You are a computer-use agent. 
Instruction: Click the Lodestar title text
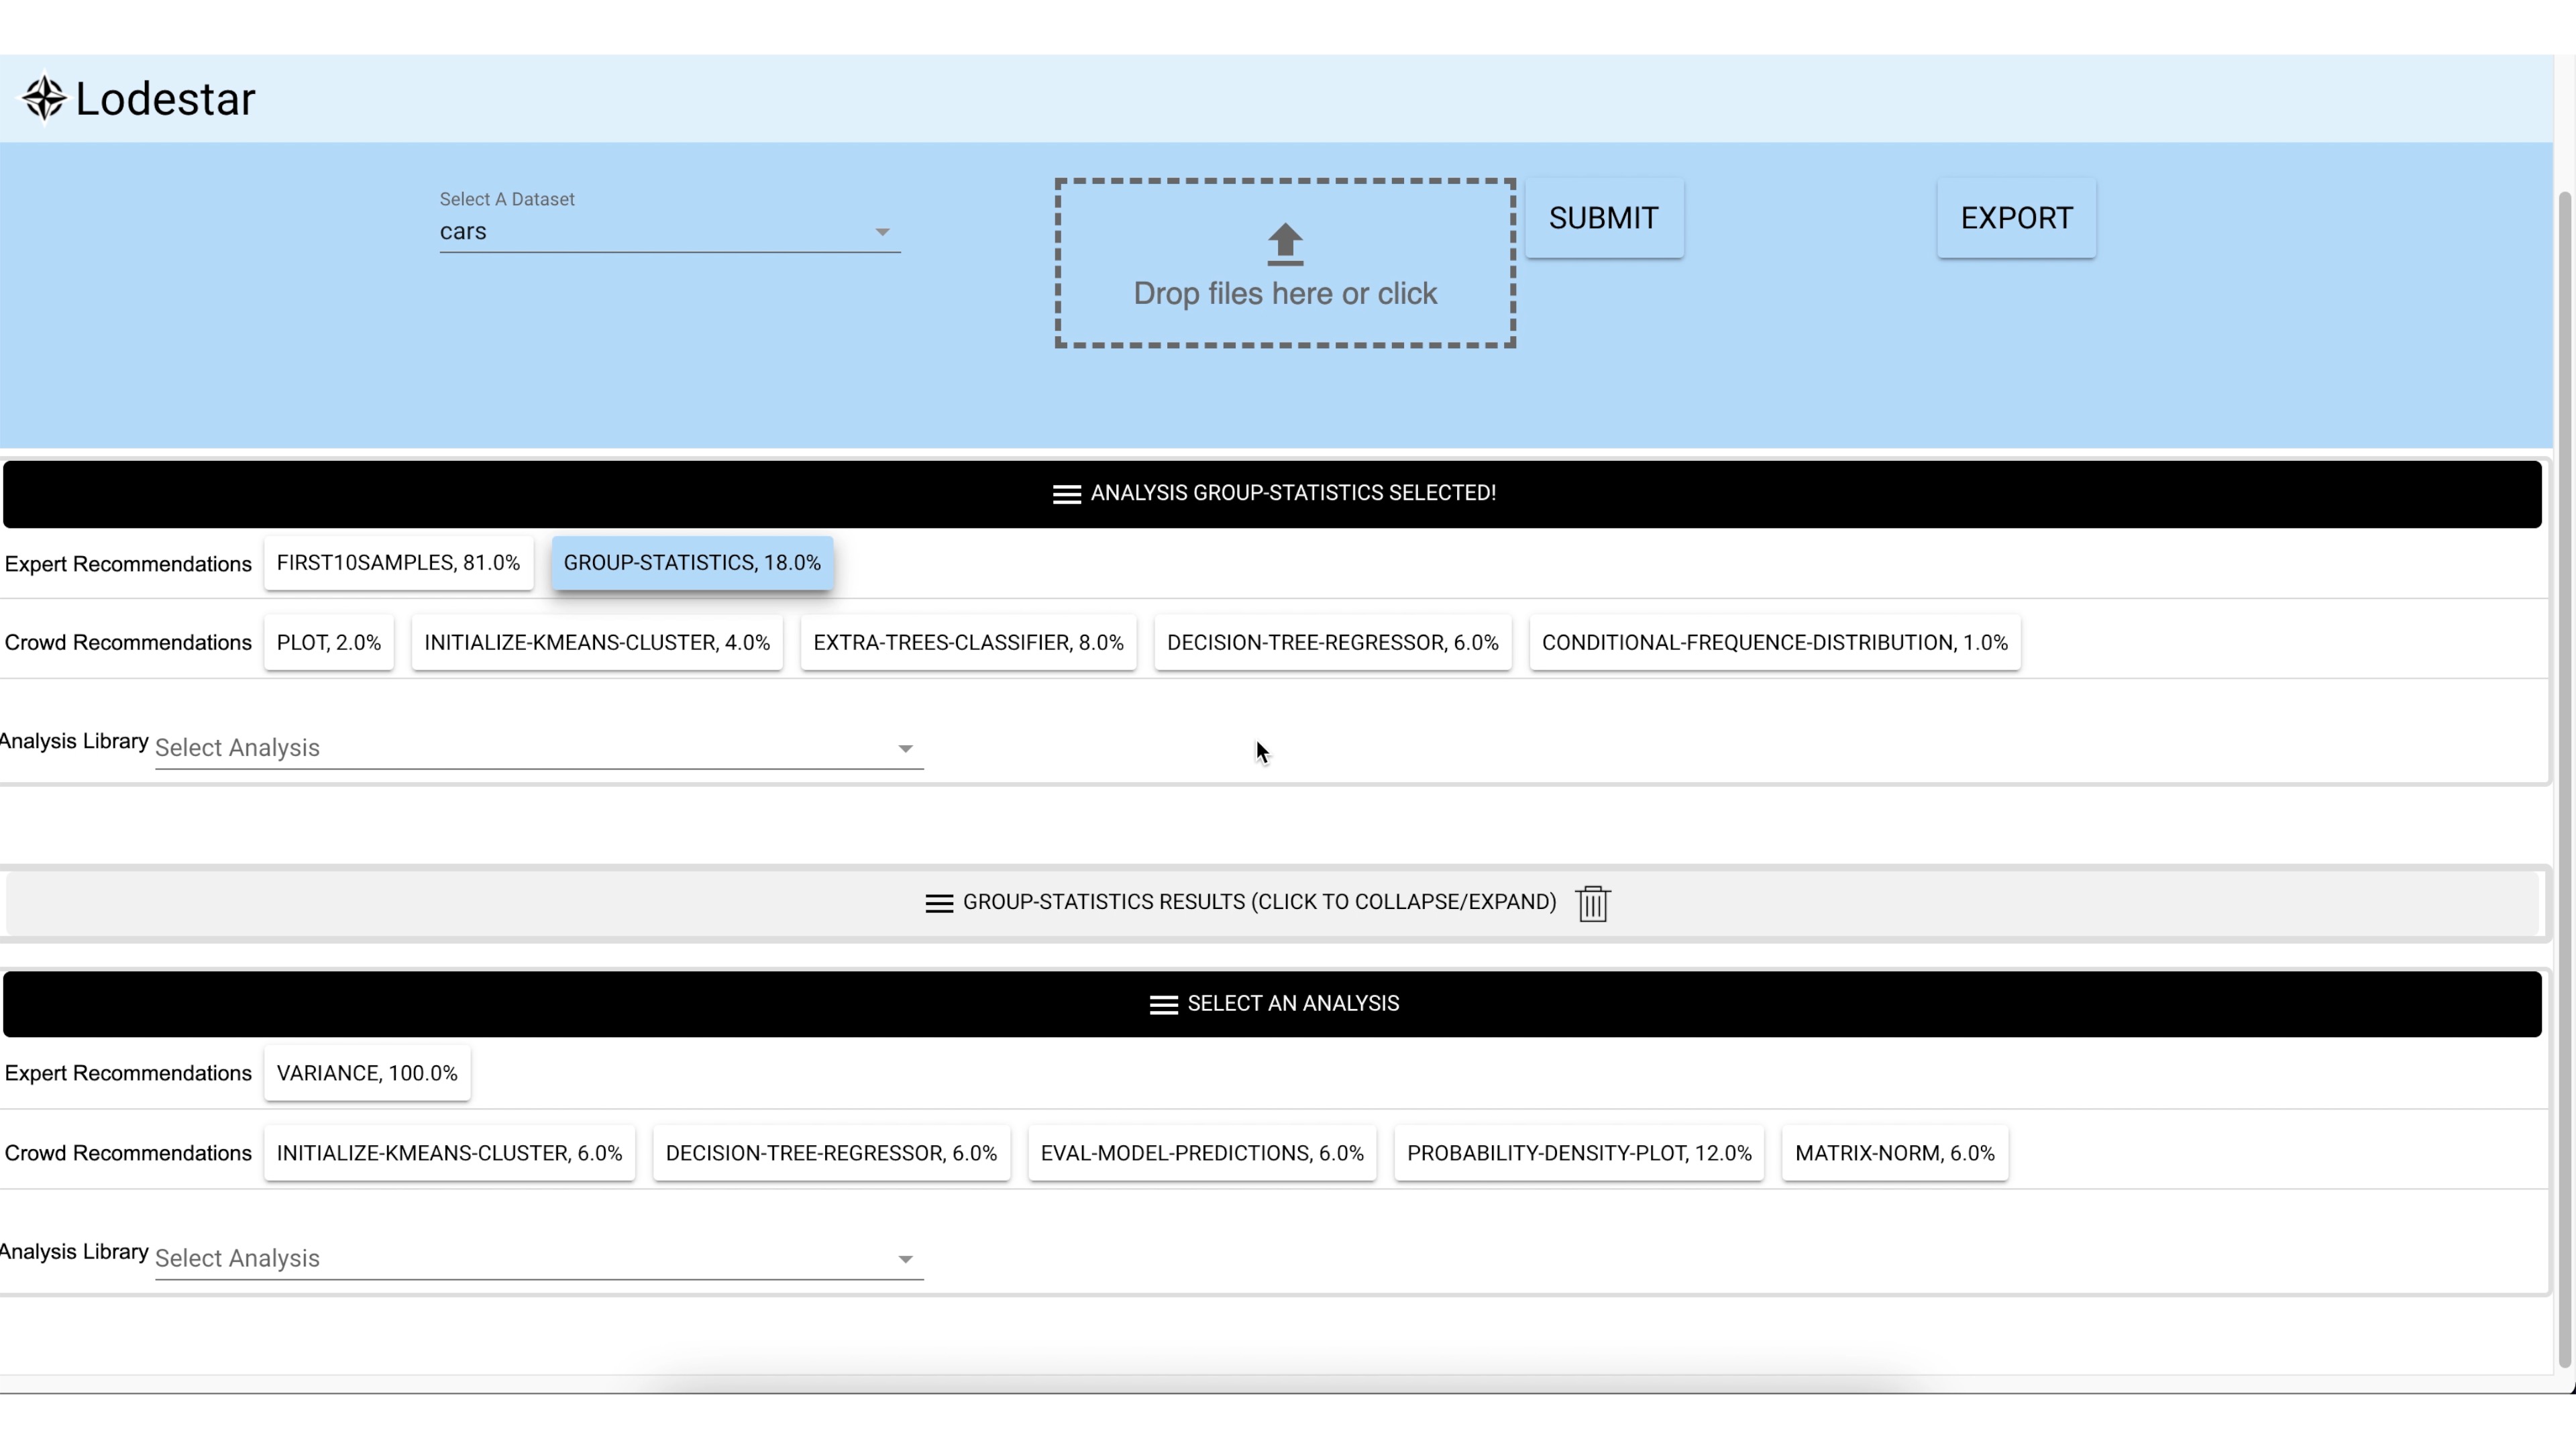click(165, 99)
